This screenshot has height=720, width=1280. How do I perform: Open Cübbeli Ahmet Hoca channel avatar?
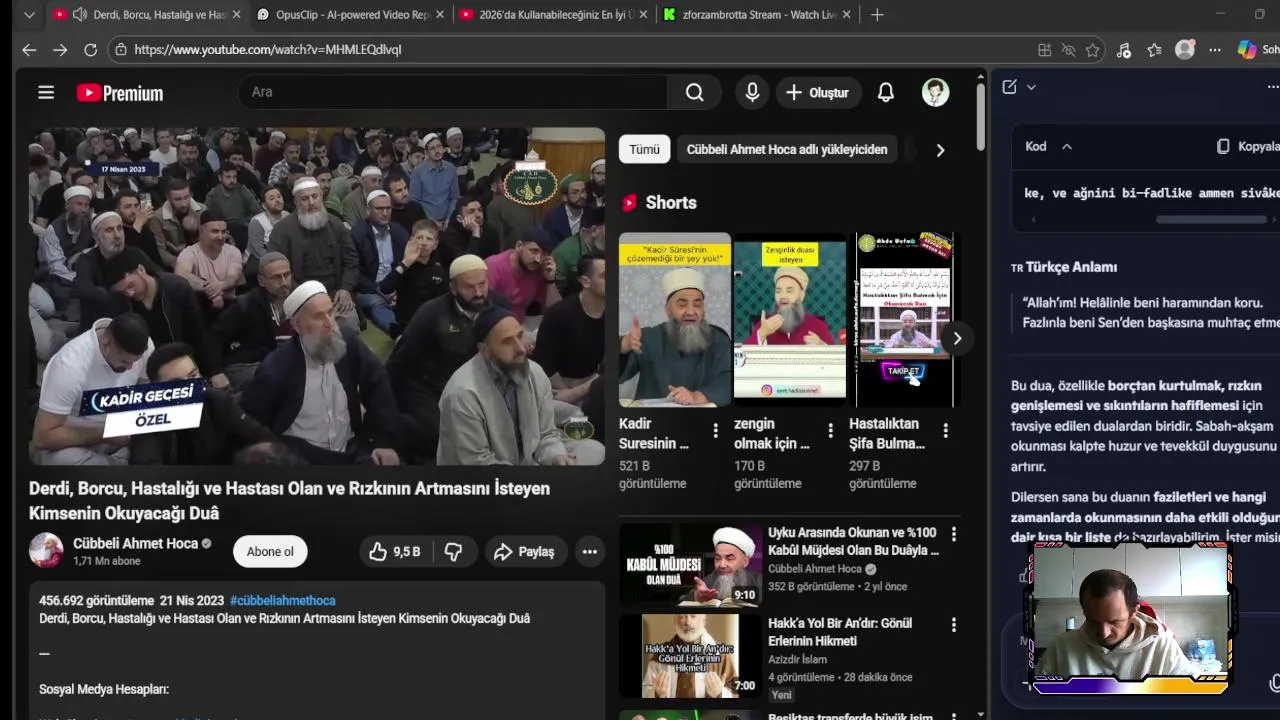[x=46, y=551]
